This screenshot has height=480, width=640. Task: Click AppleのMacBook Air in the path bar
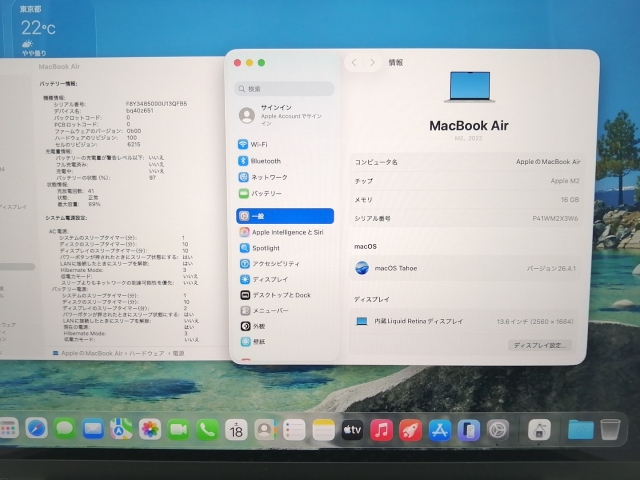[x=92, y=353]
